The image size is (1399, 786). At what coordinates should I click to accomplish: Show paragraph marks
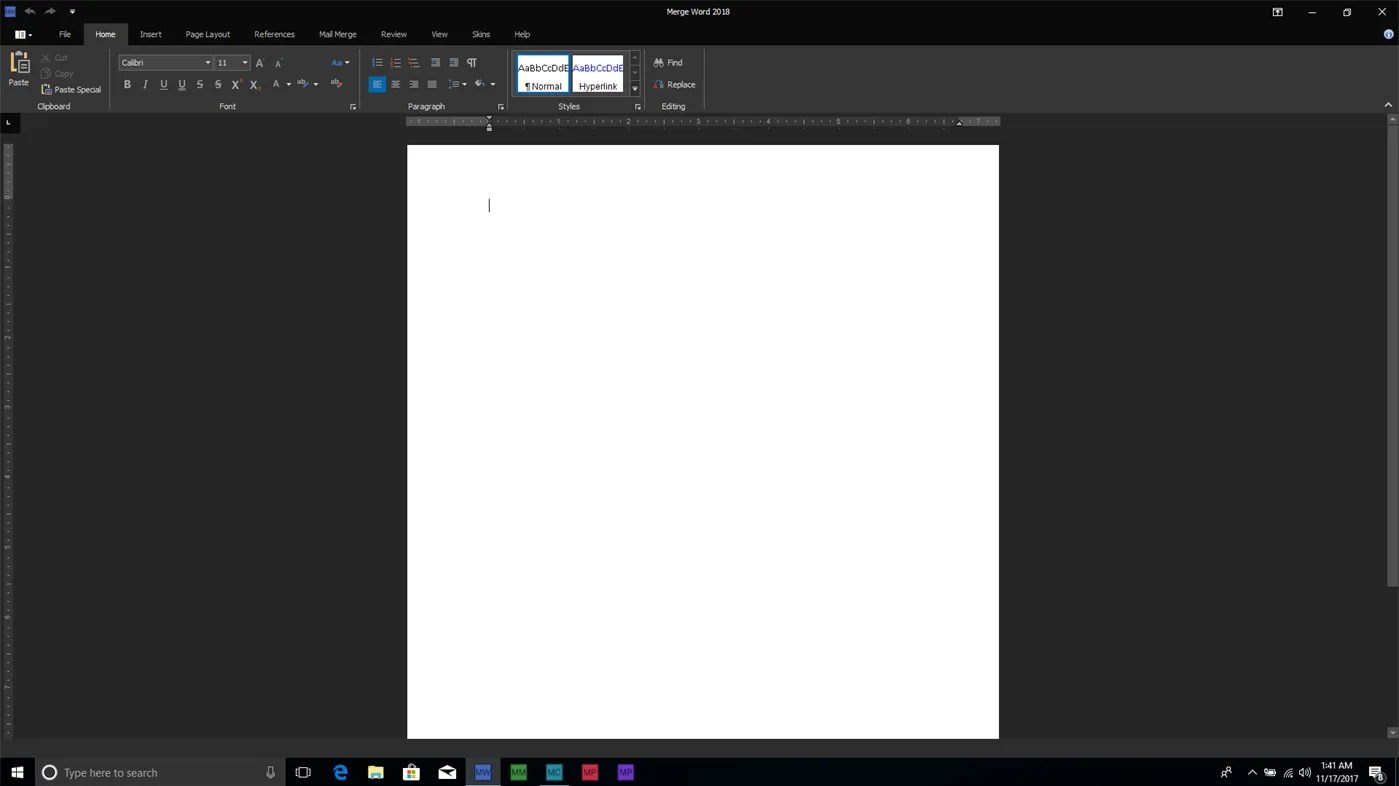(471, 62)
